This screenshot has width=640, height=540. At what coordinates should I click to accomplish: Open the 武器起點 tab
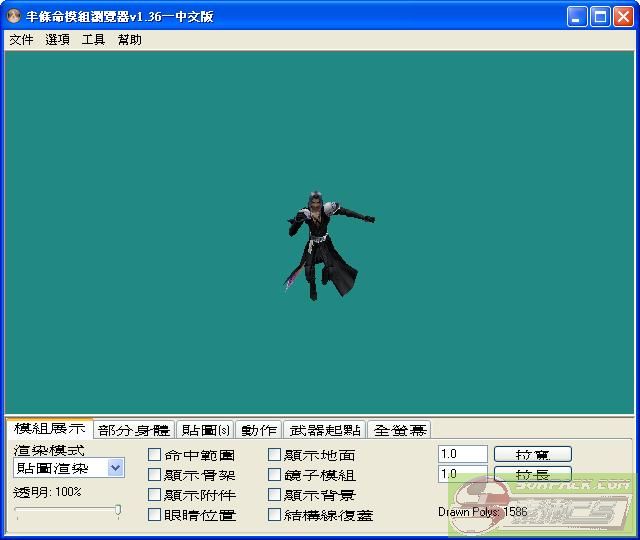pos(324,430)
